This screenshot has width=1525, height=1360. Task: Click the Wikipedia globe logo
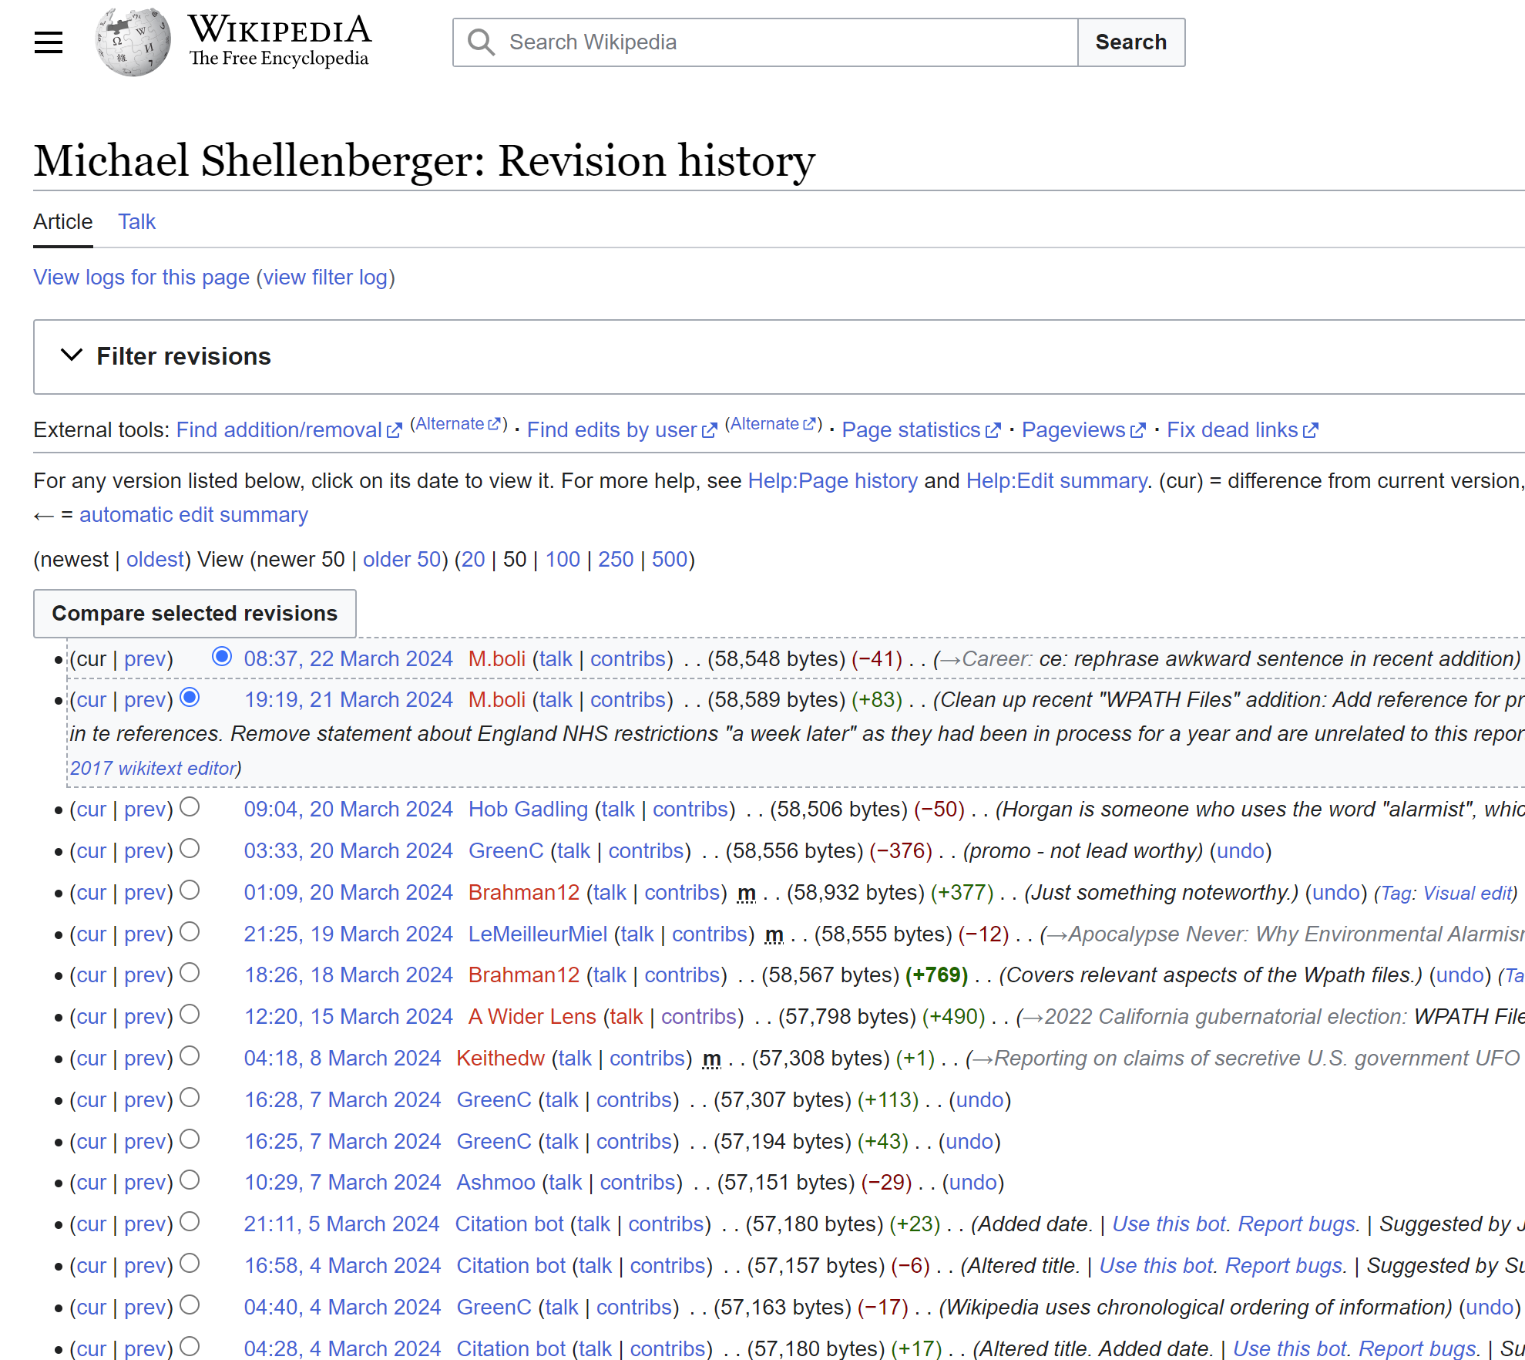tap(132, 42)
